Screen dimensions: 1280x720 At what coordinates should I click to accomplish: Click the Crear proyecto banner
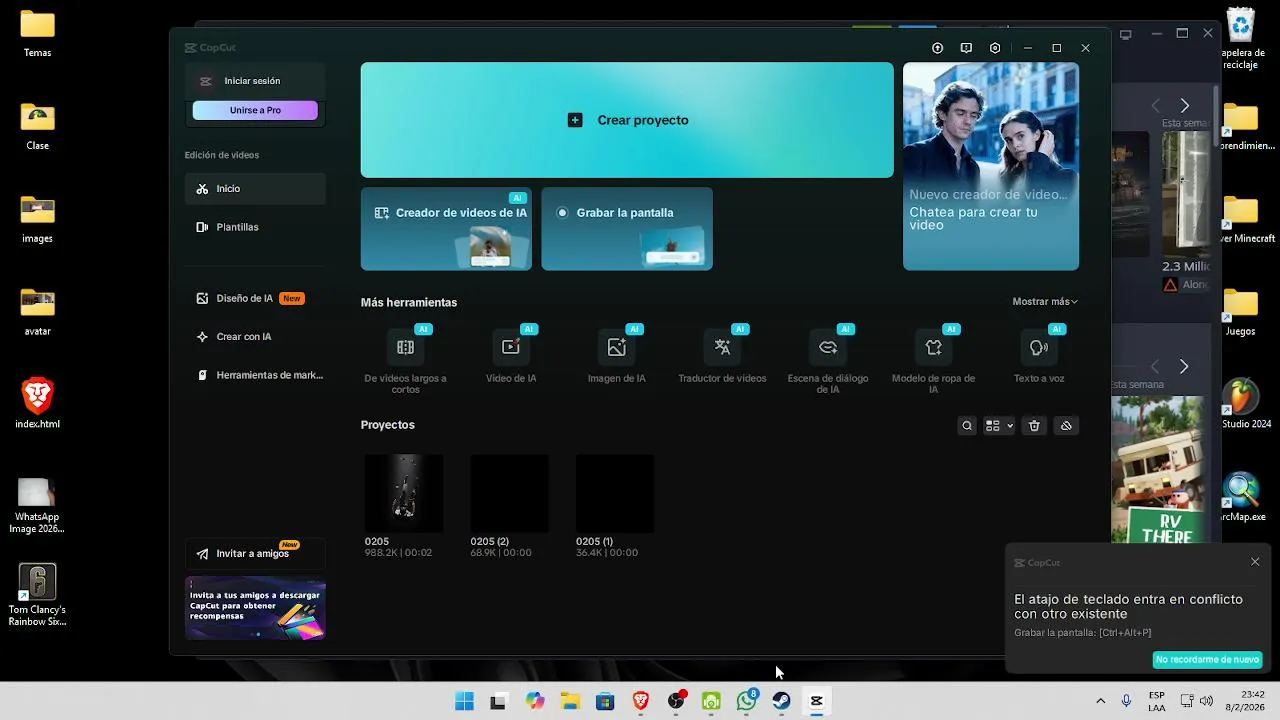tap(627, 120)
